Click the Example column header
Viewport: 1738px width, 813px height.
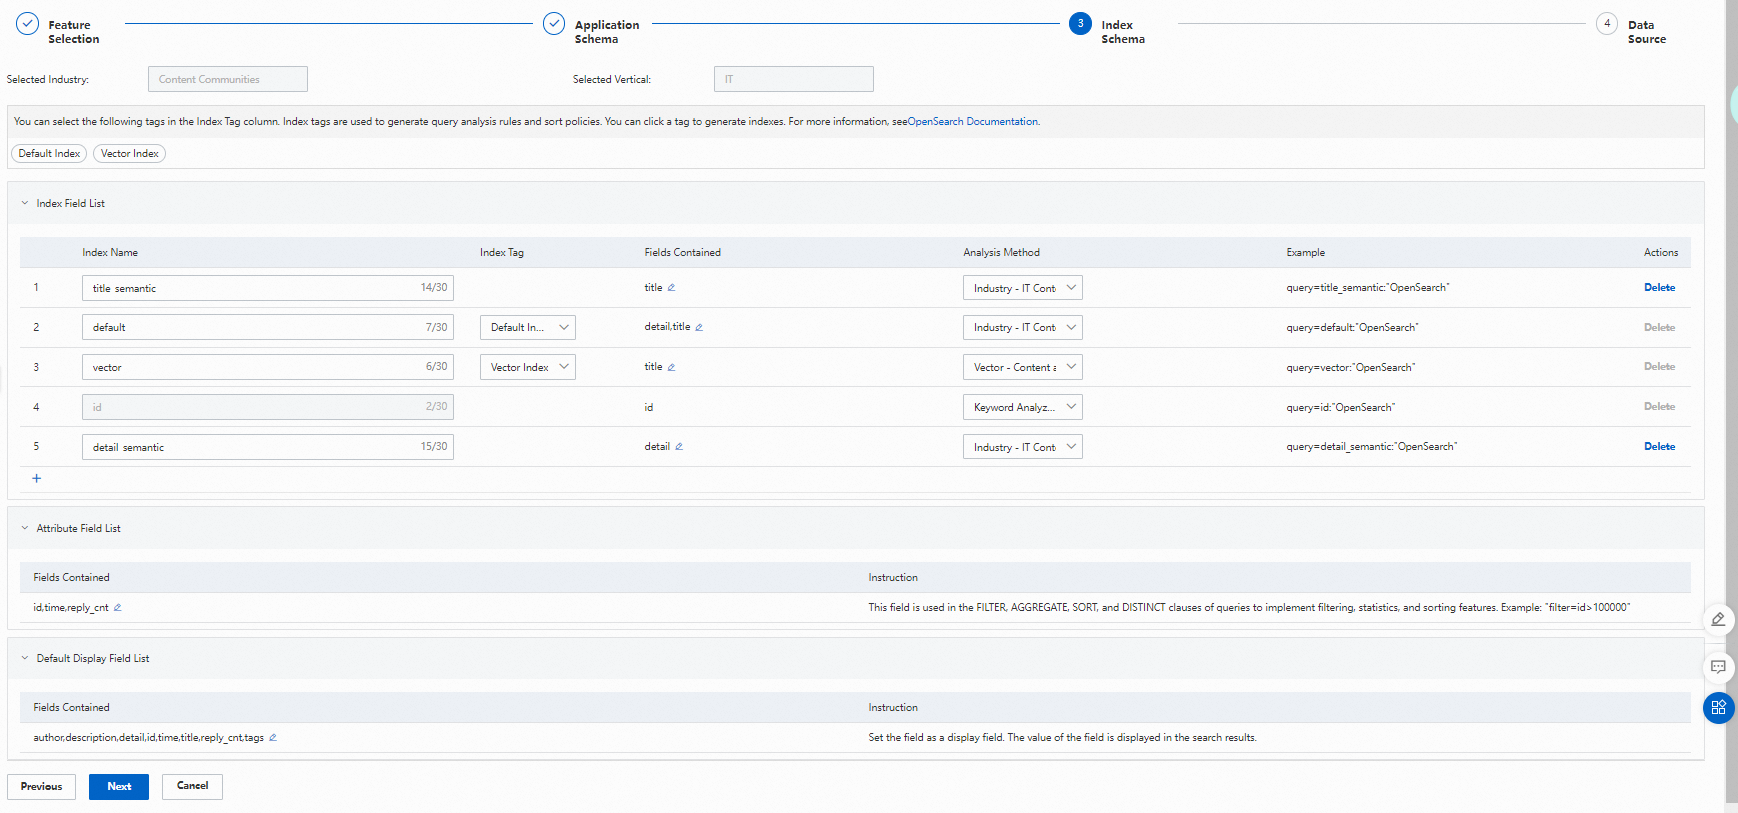(1306, 253)
